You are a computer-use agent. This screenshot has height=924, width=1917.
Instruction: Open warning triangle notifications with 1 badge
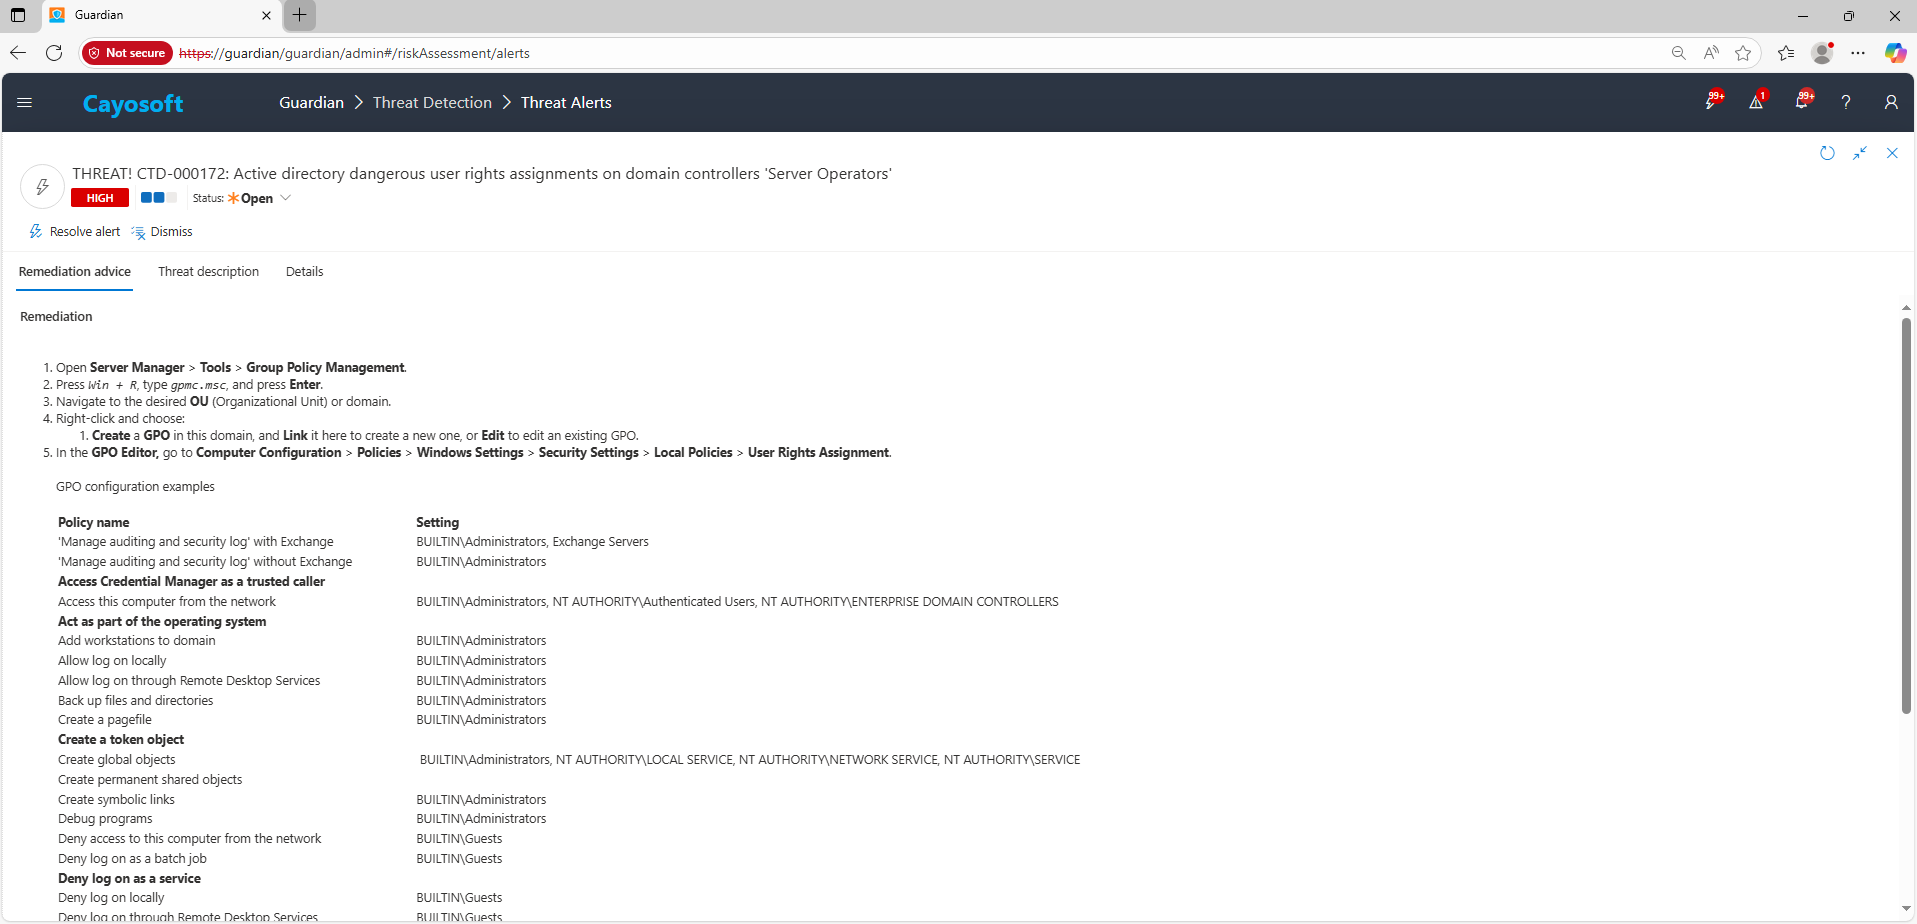1756,102
